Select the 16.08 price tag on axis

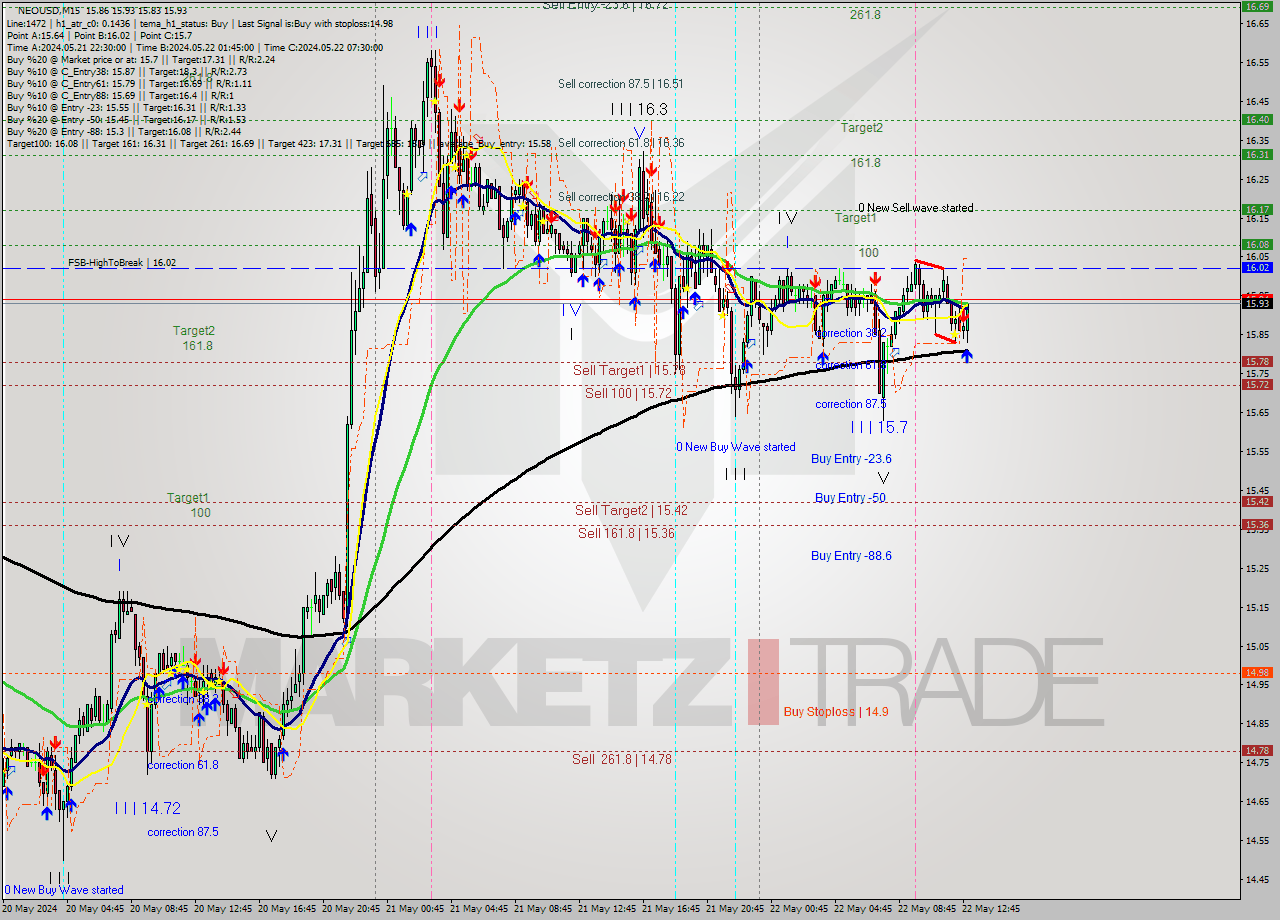pyautogui.click(x=1256, y=244)
